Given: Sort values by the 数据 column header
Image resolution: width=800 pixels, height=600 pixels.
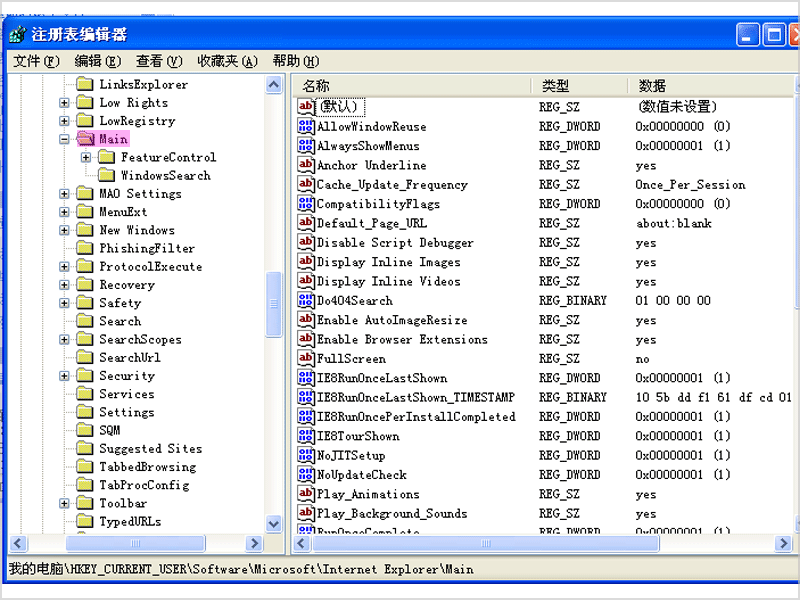Looking at the screenshot, I should point(711,86).
